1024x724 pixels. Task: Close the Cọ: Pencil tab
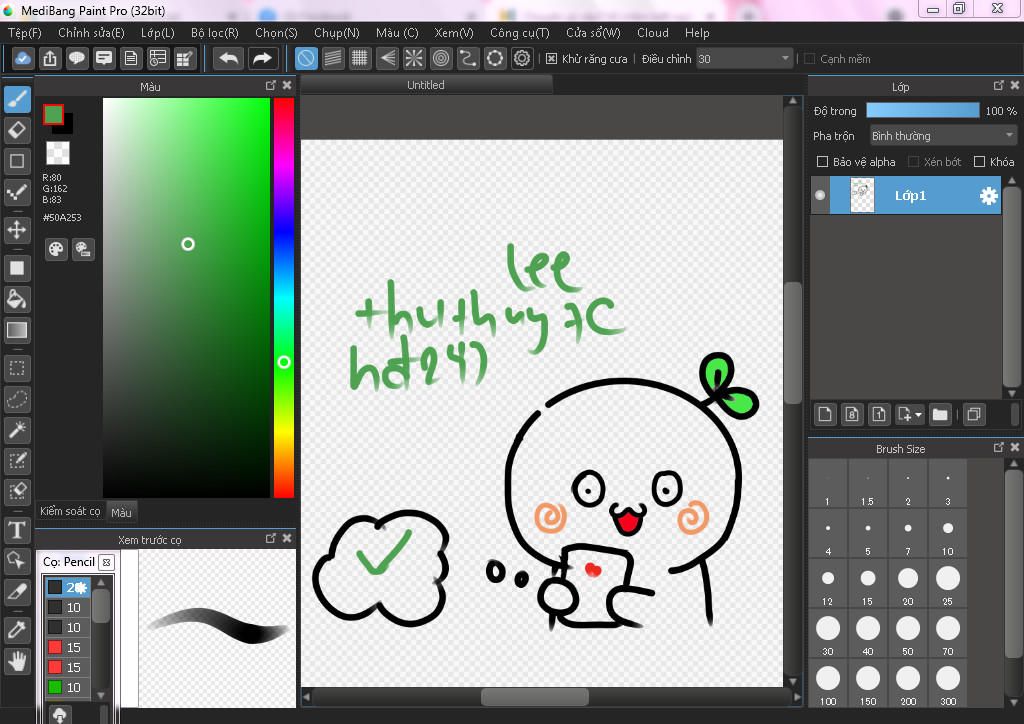click(106, 562)
